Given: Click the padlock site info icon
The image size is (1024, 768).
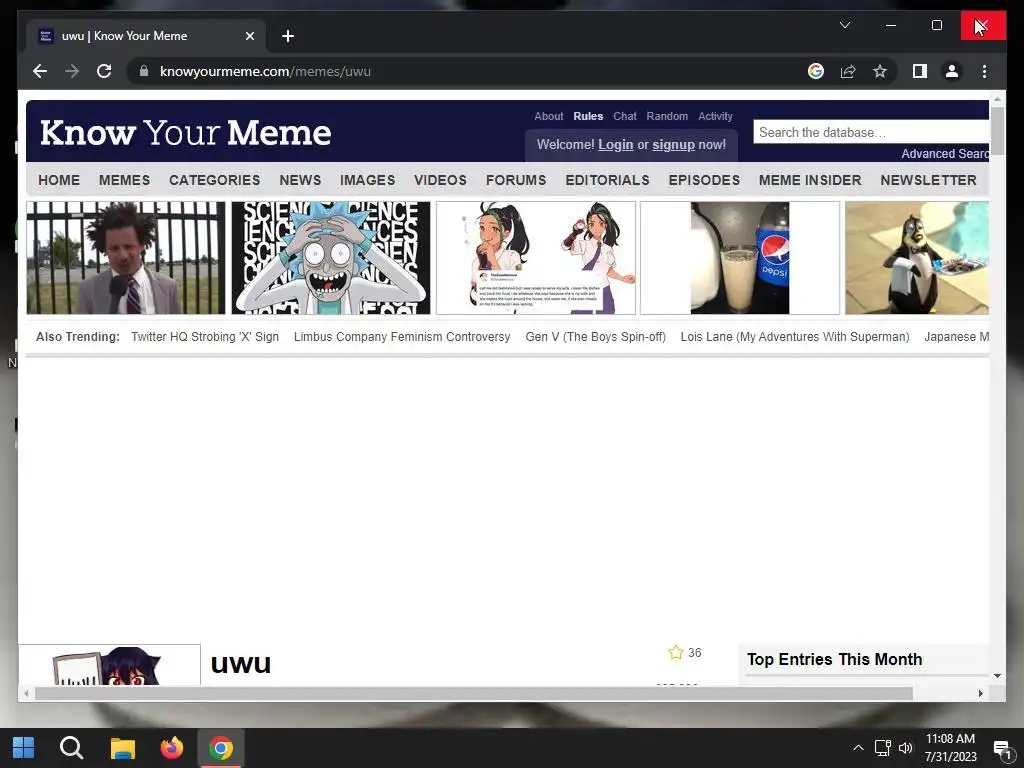Looking at the screenshot, I should (144, 71).
